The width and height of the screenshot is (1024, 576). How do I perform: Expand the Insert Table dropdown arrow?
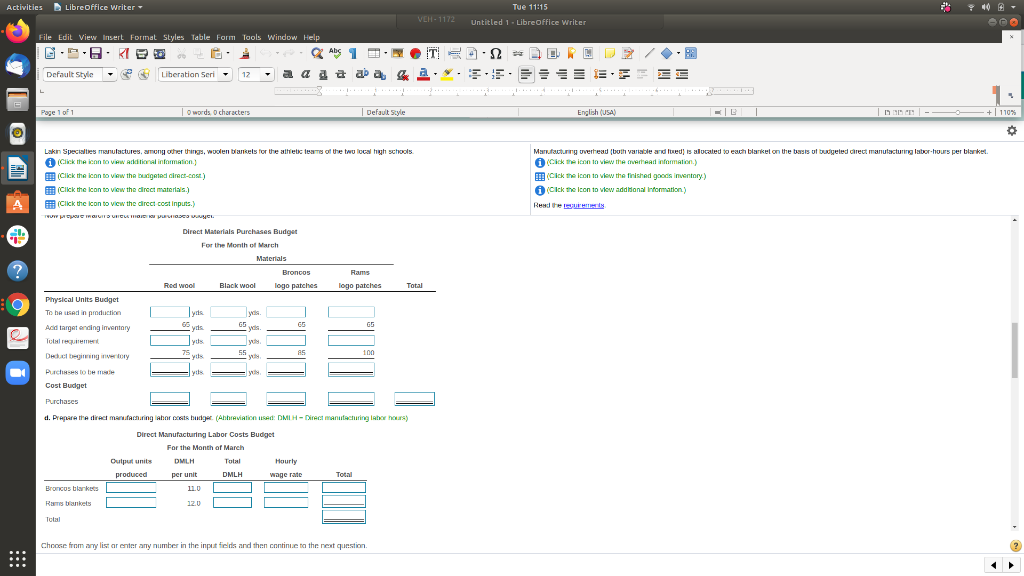385,54
